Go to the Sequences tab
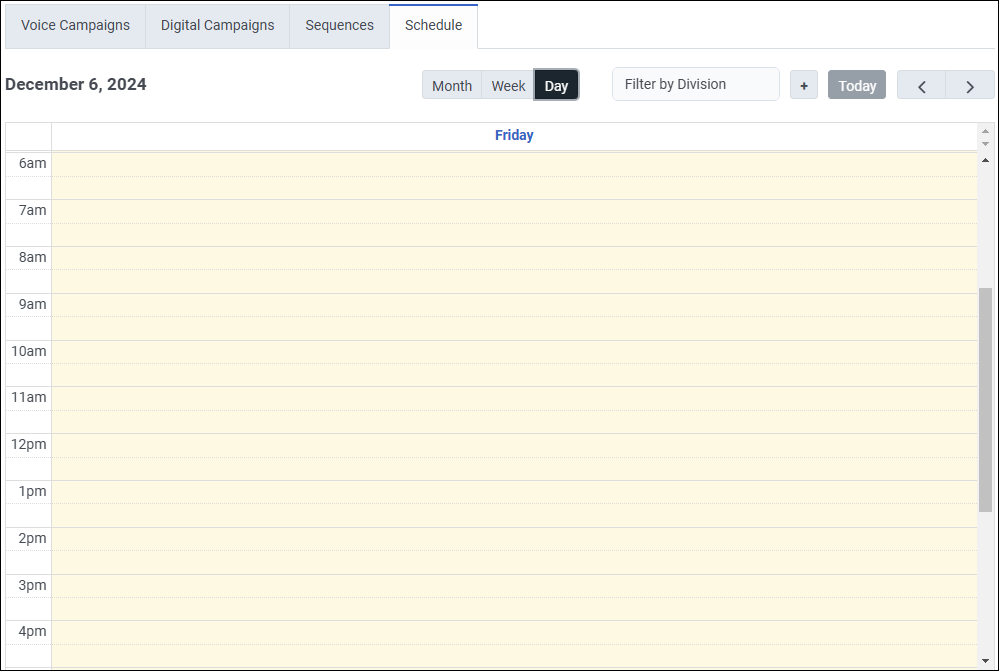Screen dimensions: 999x671 [339, 25]
